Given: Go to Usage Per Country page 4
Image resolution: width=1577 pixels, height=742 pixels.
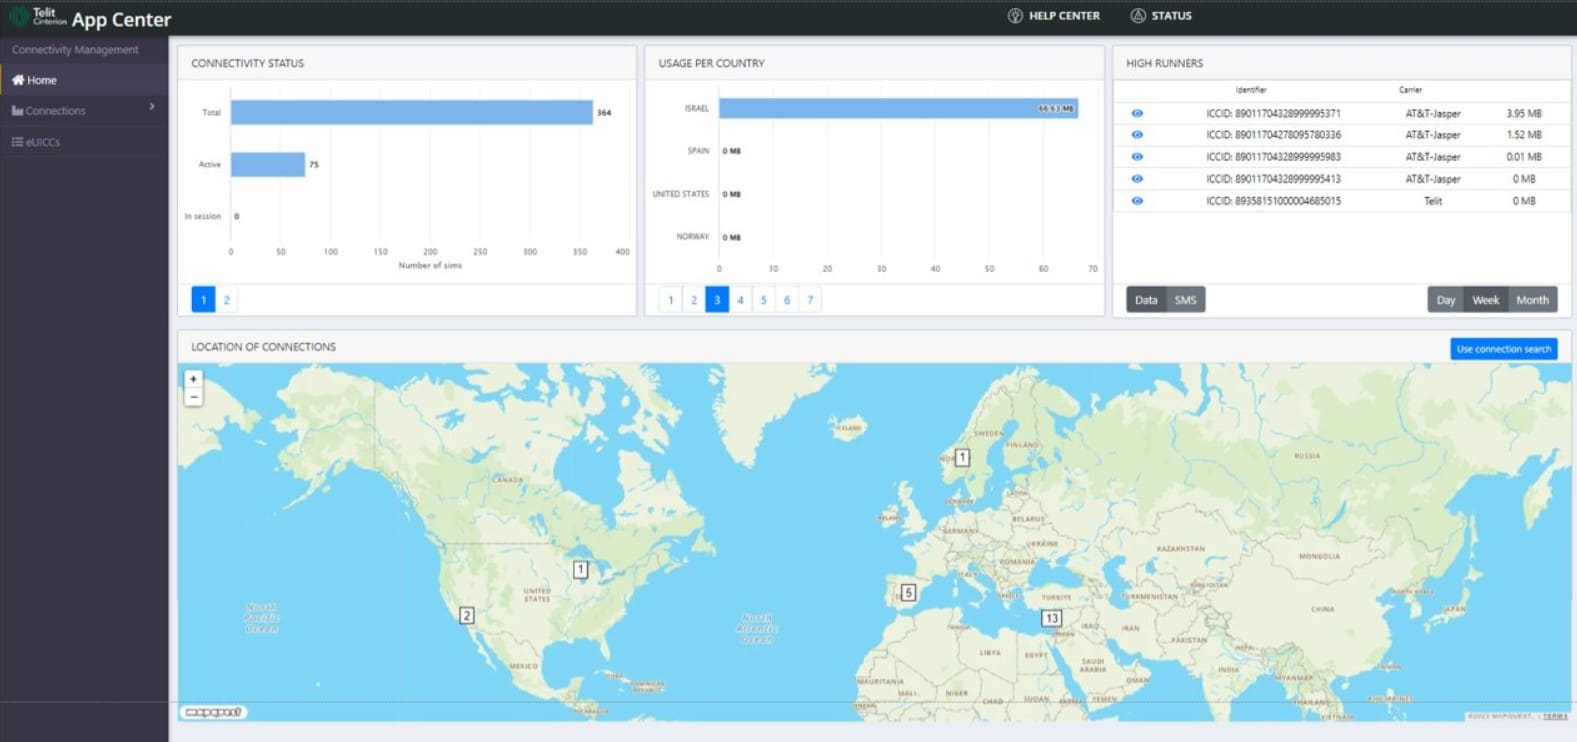Looking at the screenshot, I should [x=741, y=300].
